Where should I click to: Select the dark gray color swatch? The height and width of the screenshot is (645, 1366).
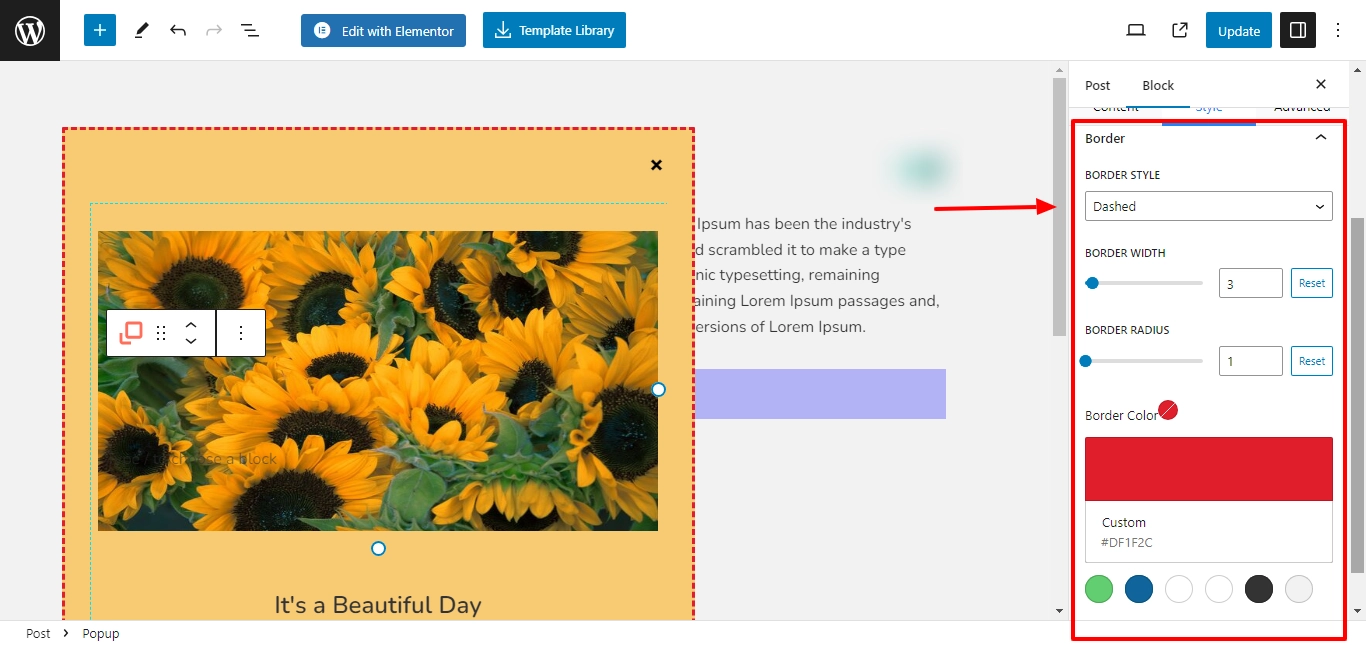1259,589
